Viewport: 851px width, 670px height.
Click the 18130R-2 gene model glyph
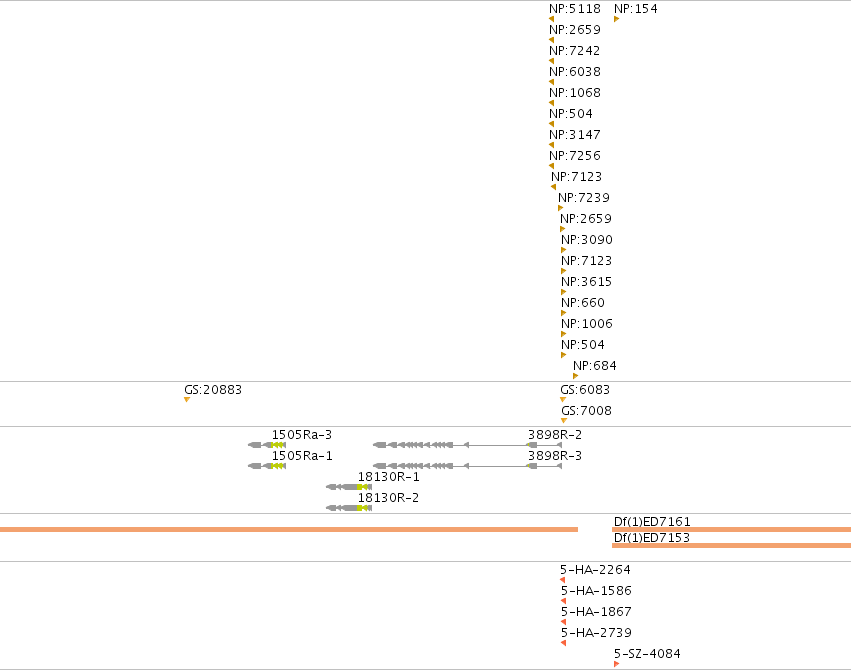click(x=349, y=508)
